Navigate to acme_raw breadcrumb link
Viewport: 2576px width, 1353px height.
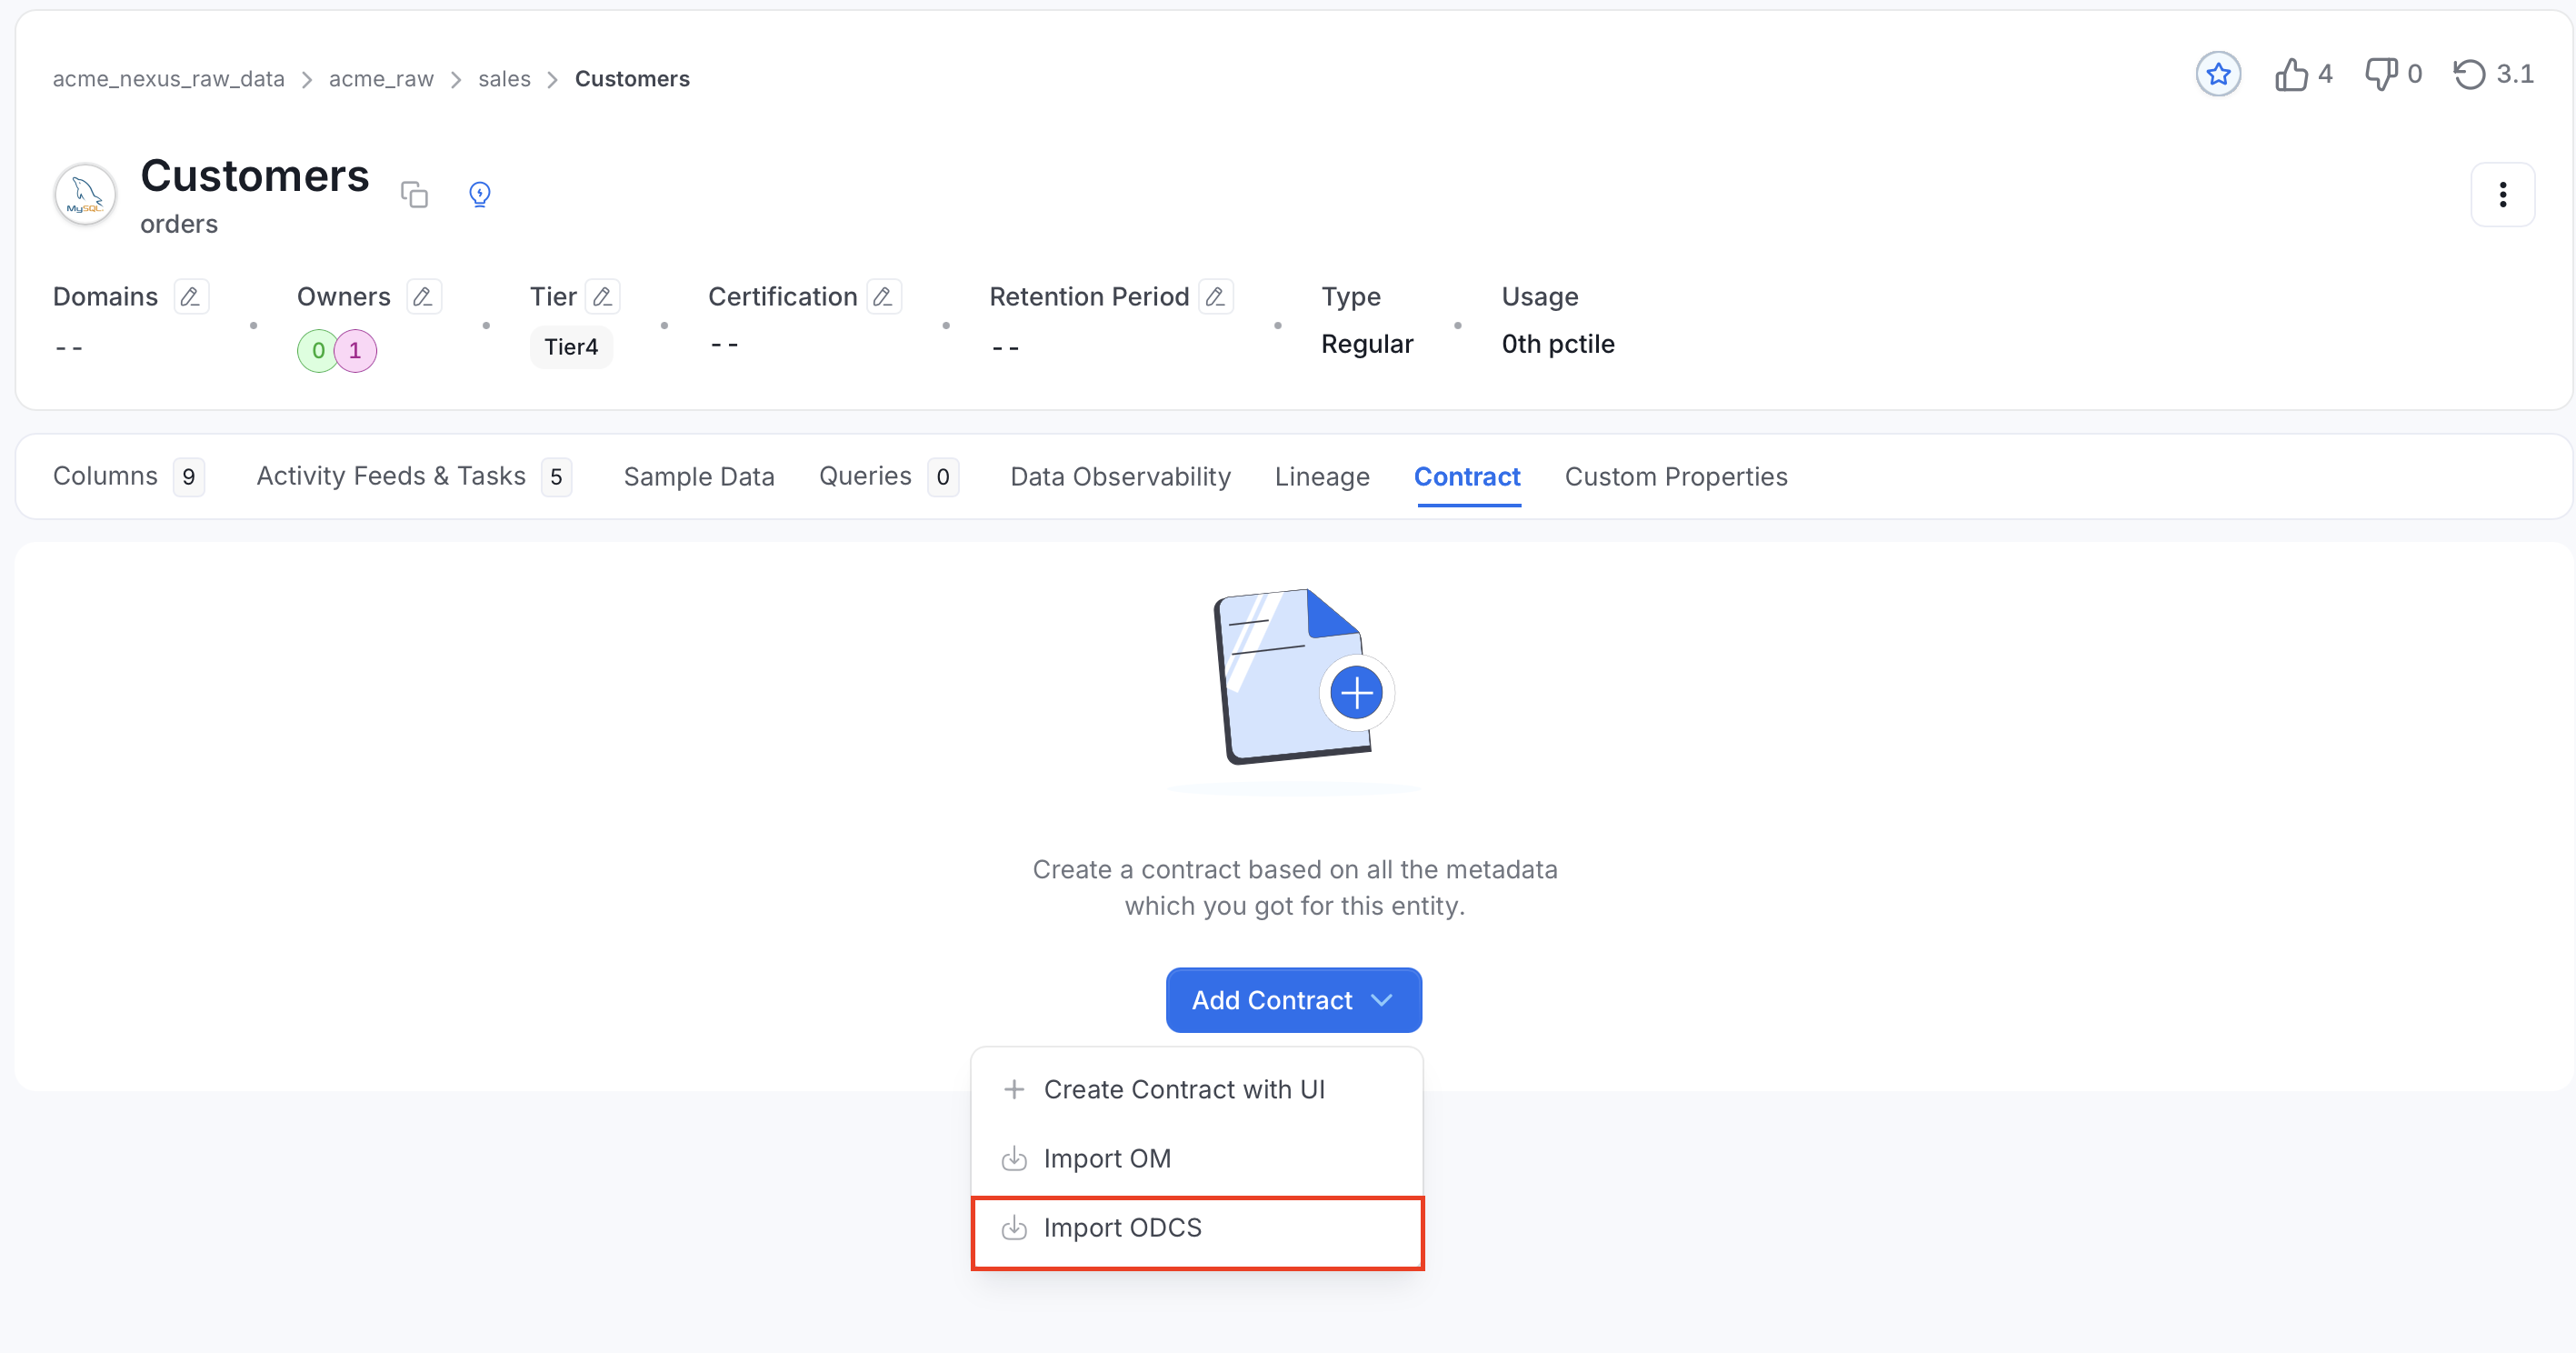(381, 79)
